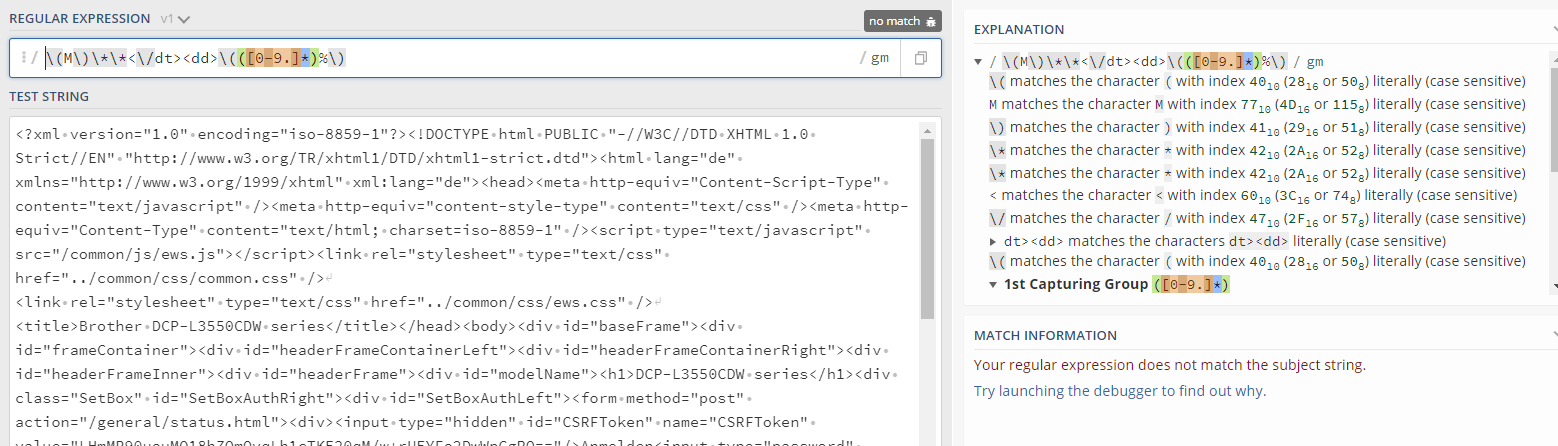Open the Try launching the debugger link
Image resolution: width=1558 pixels, height=446 pixels.
click(1120, 391)
